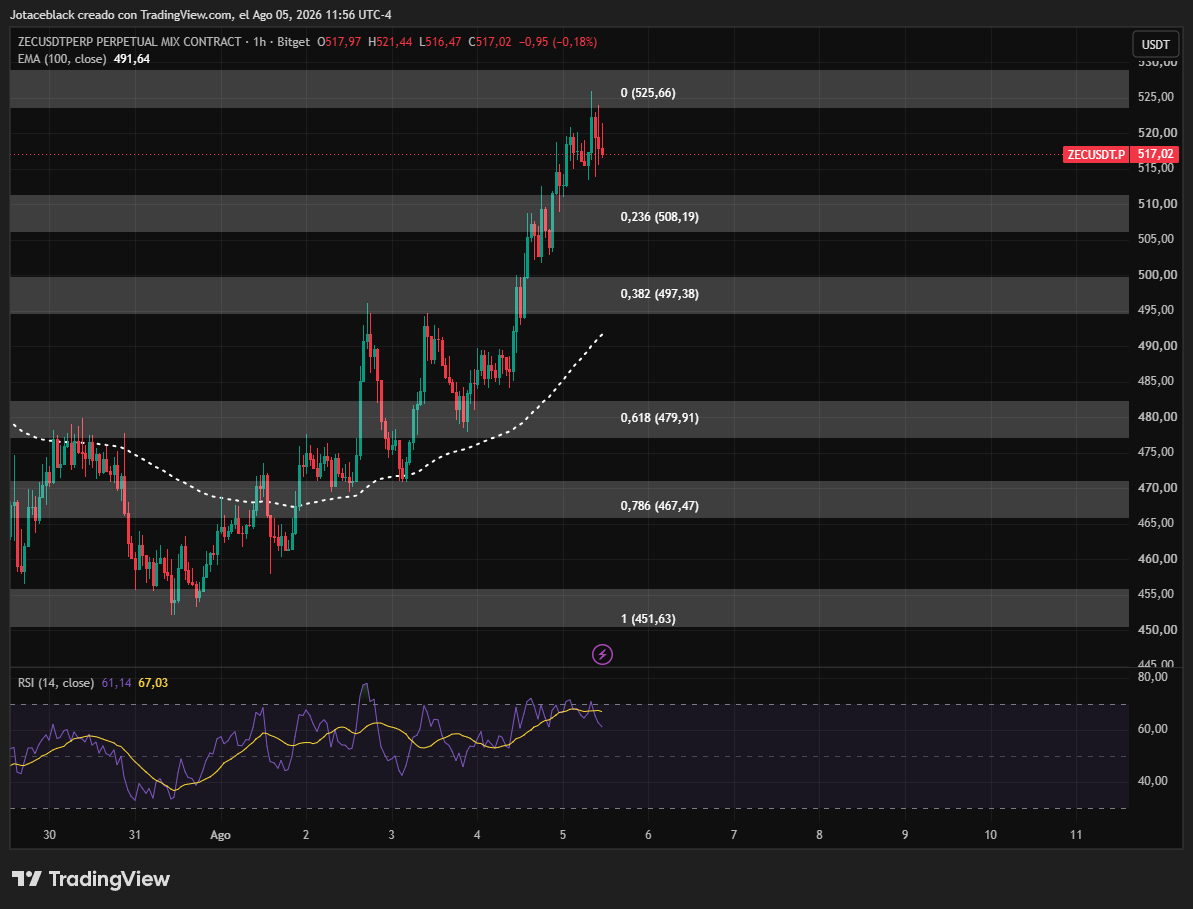
Task: Click the USDT currency button
Action: [x=1155, y=44]
